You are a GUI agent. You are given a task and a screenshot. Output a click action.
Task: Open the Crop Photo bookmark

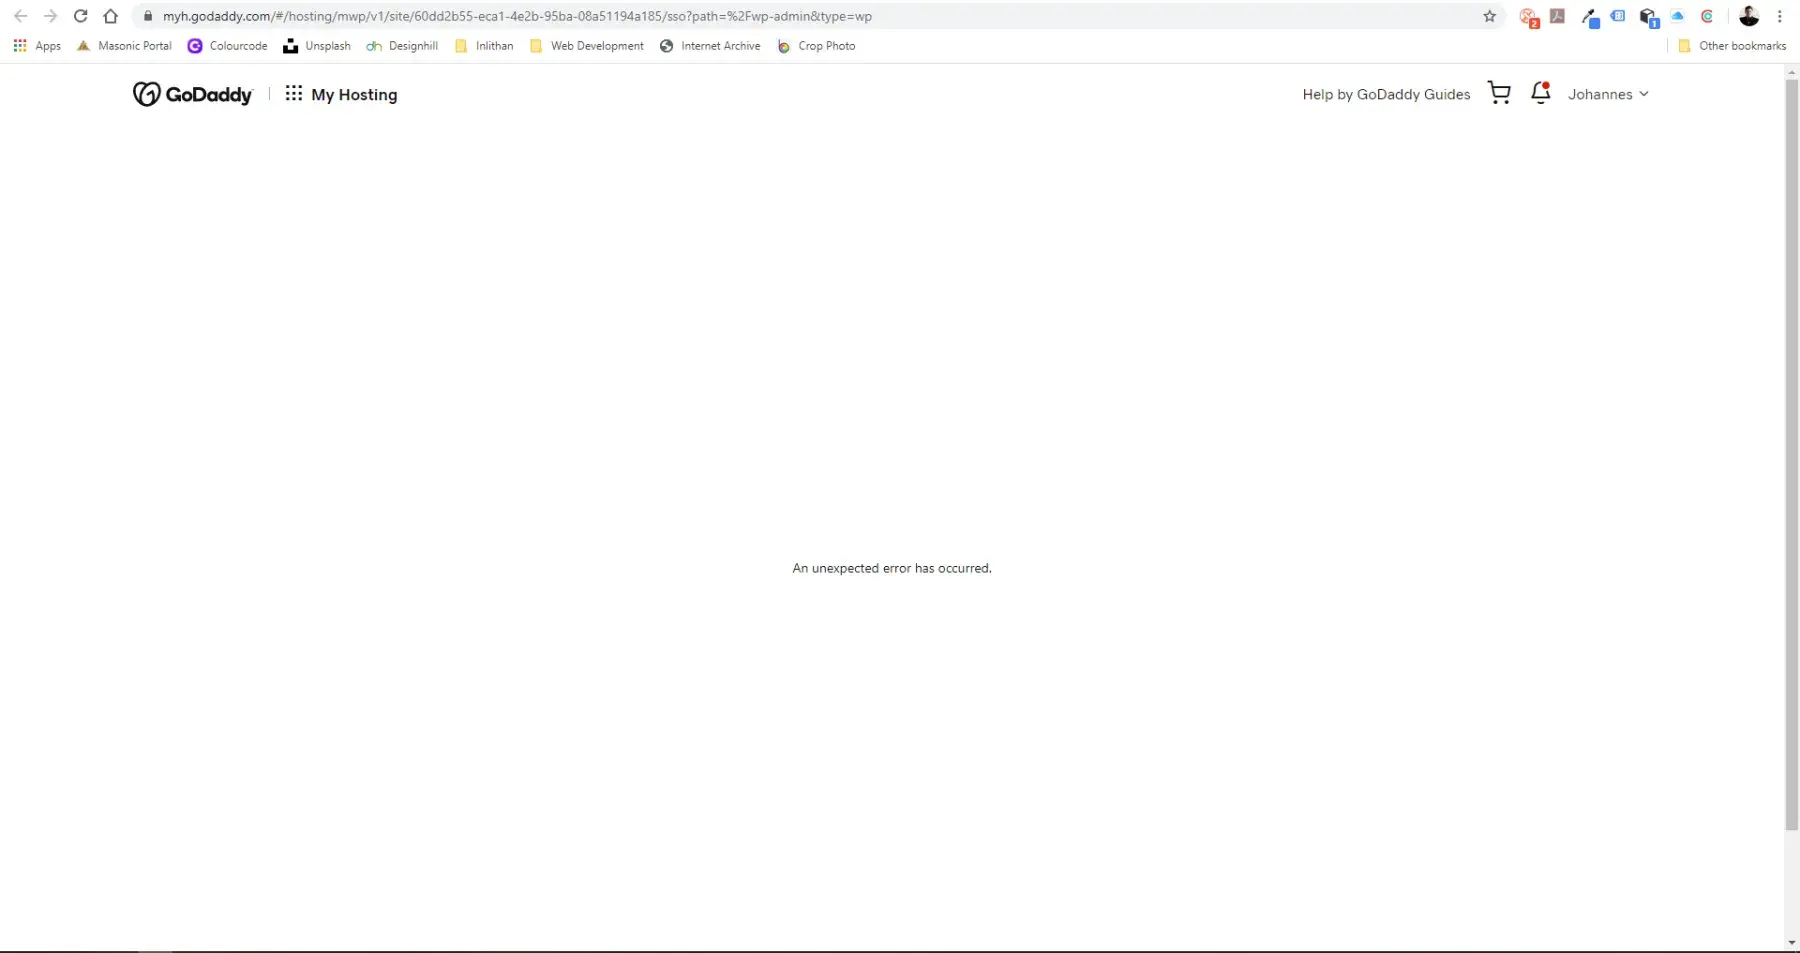click(816, 46)
